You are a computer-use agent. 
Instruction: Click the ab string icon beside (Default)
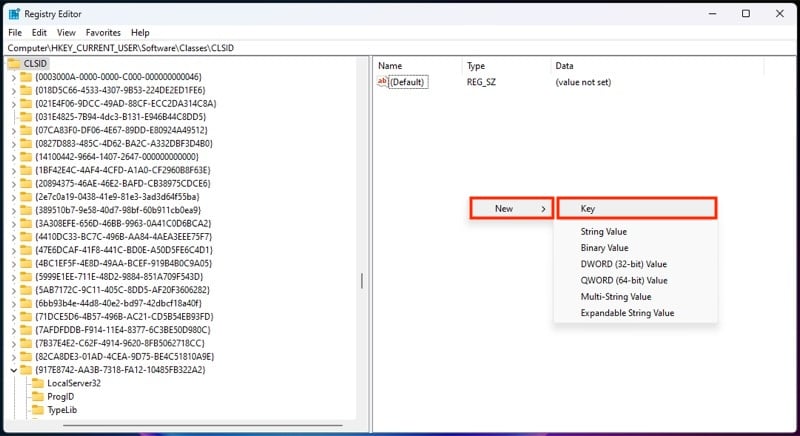point(382,82)
